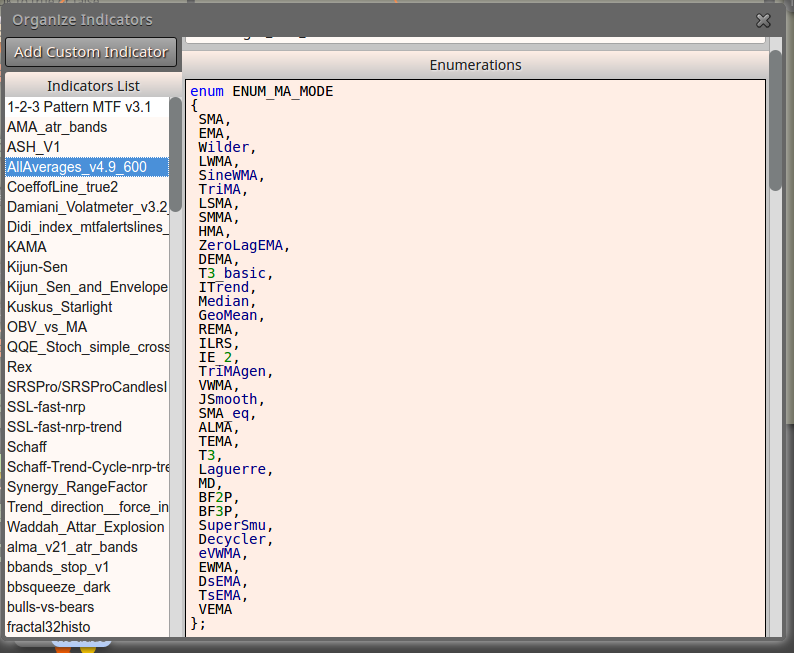Select SSL-fast-nrp indicator
This screenshot has height=653, width=794.
point(87,407)
